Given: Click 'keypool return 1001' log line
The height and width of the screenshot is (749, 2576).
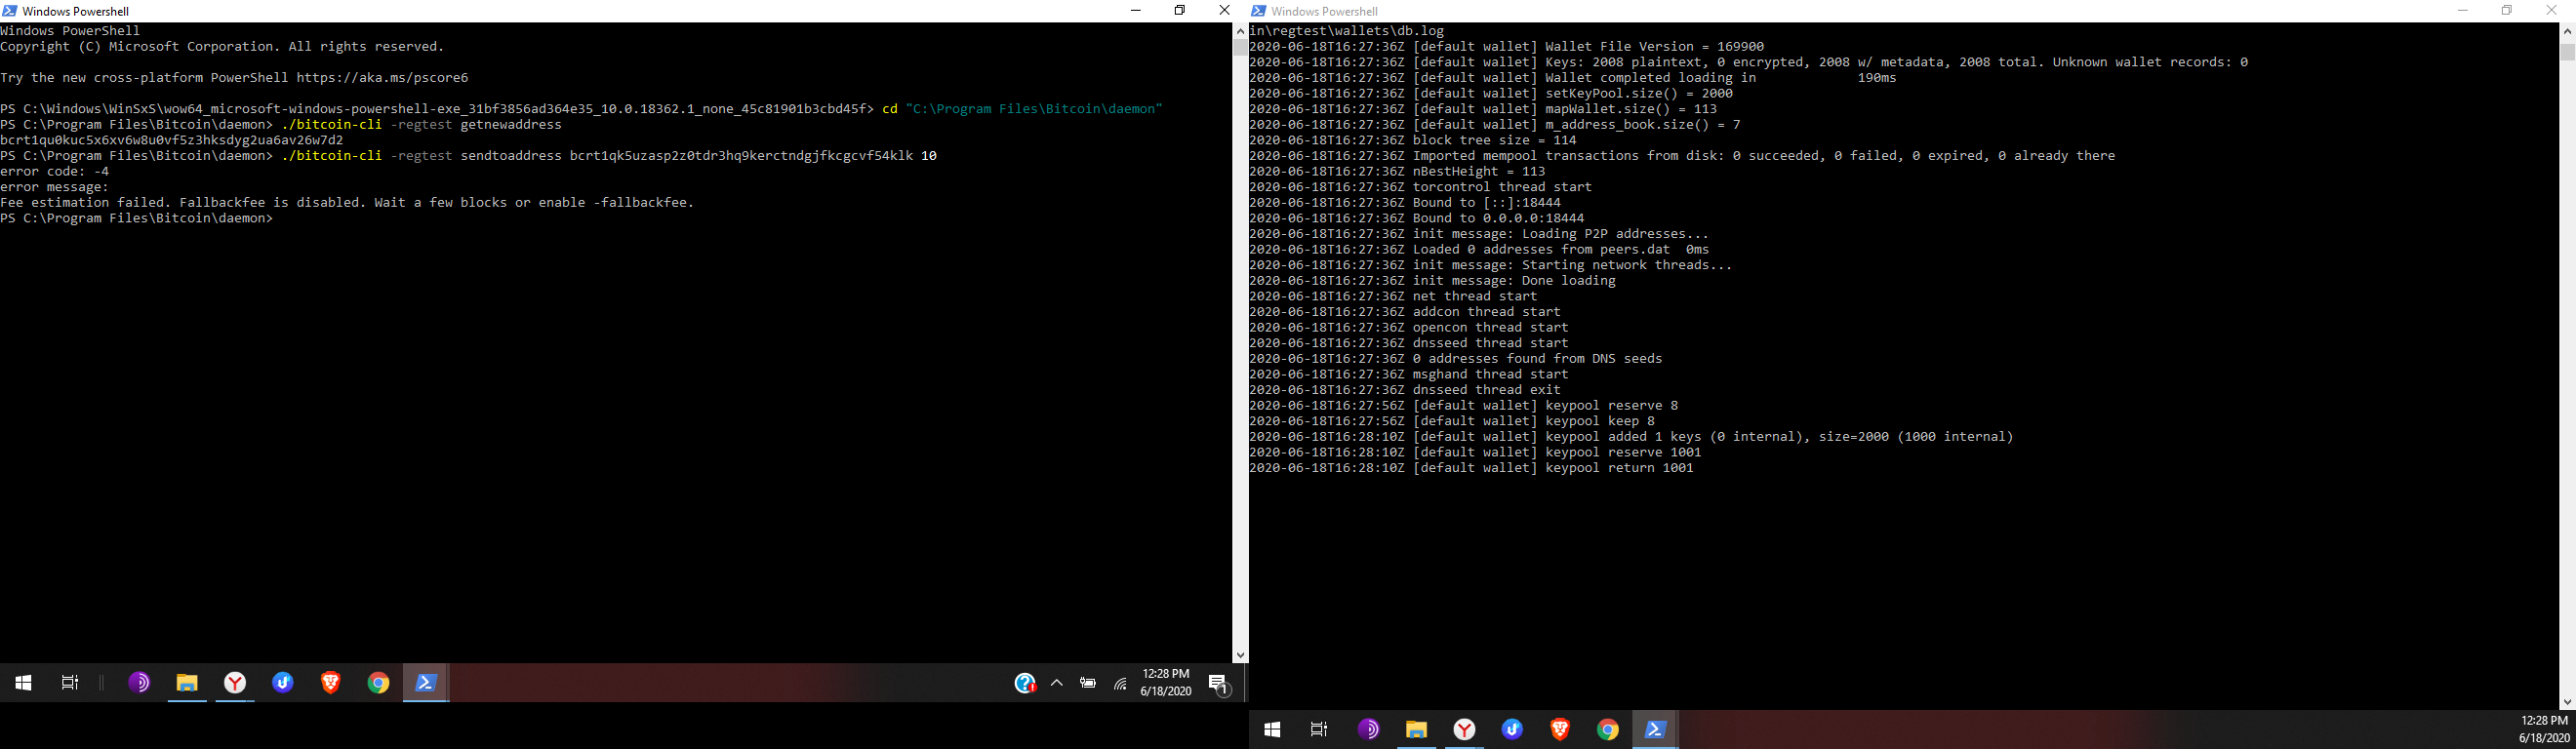Looking at the screenshot, I should click(x=1472, y=468).
